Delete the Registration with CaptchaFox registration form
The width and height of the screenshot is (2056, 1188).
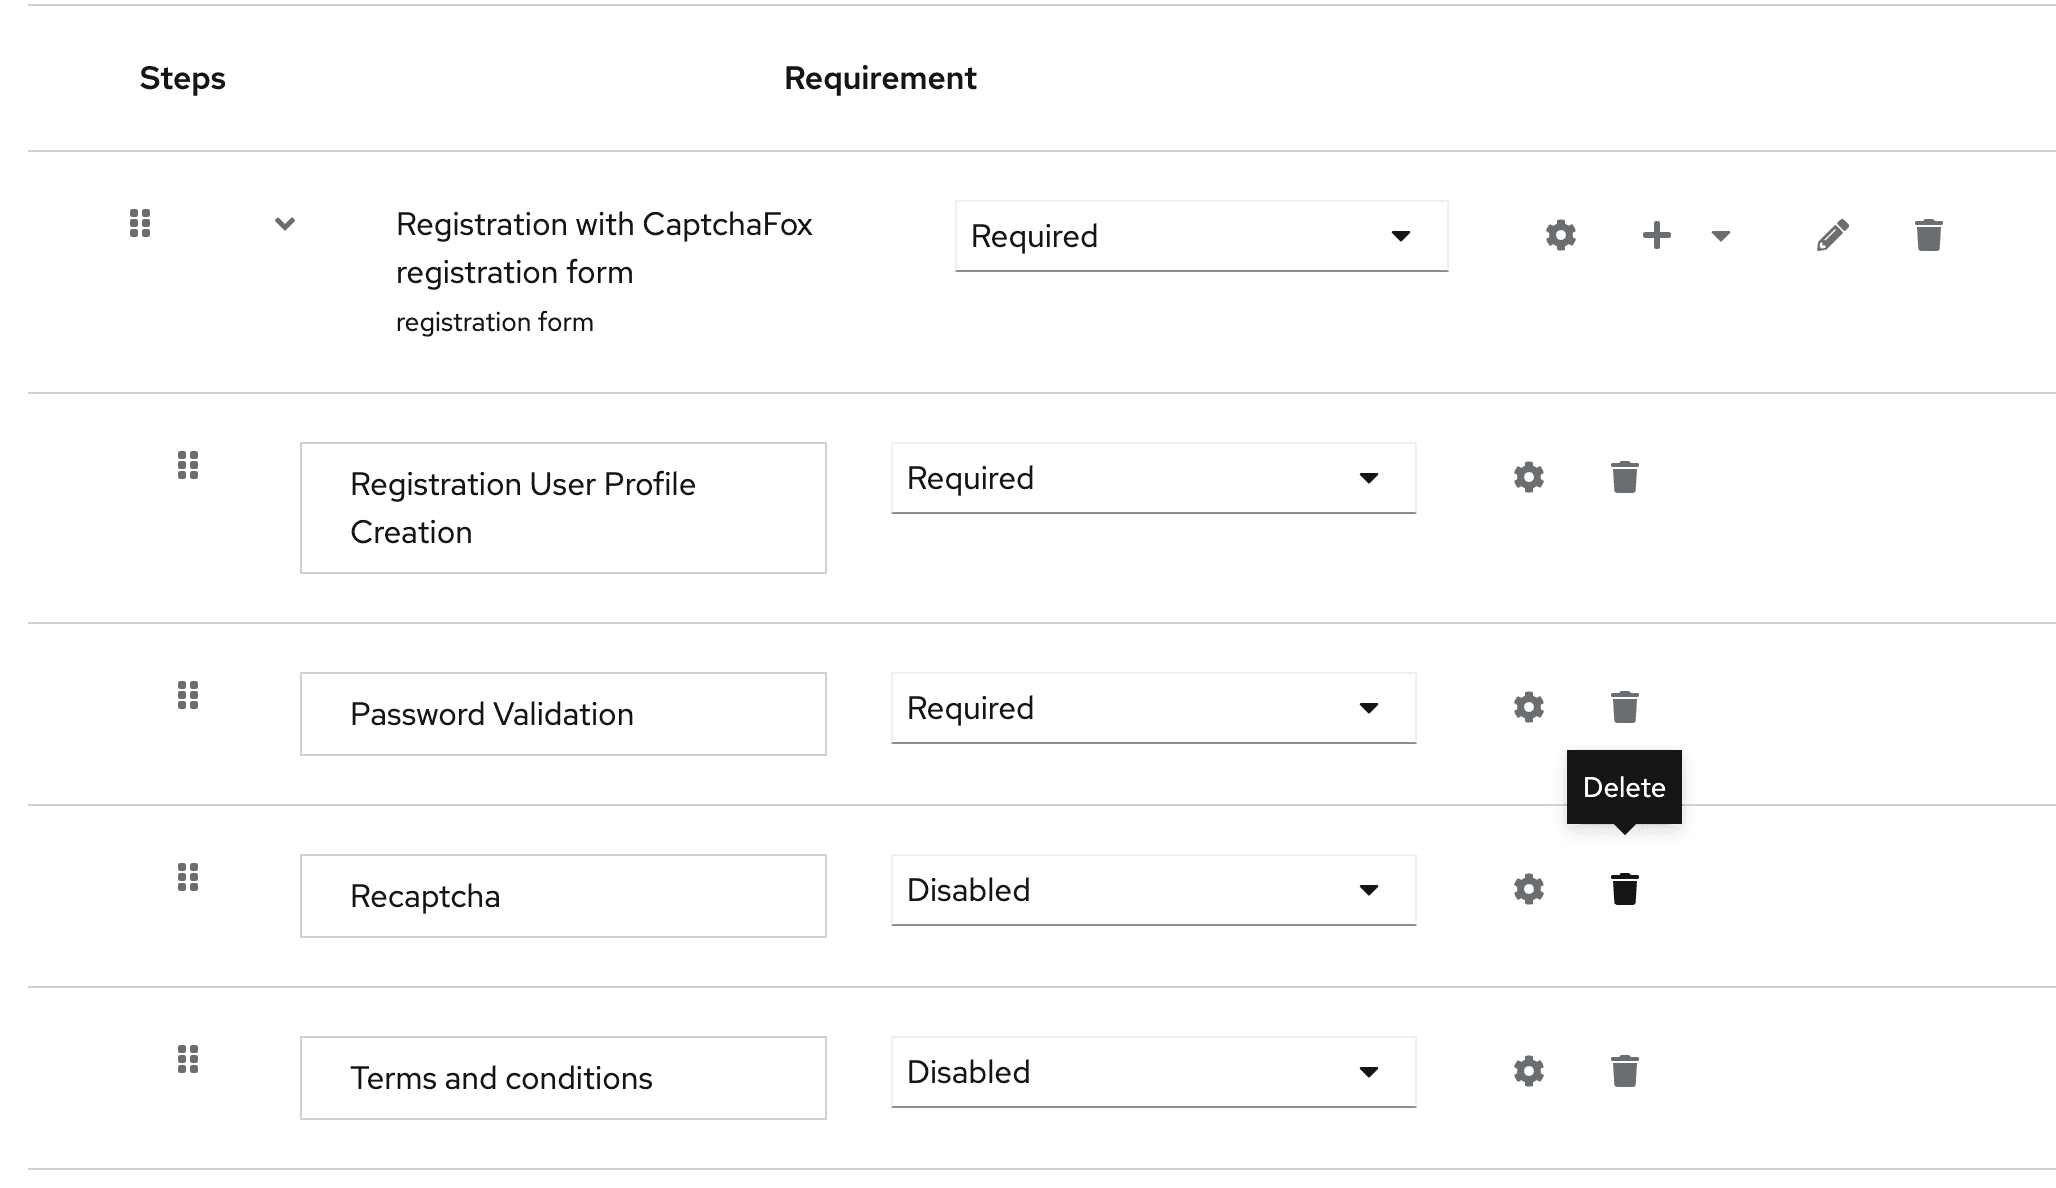(1928, 236)
